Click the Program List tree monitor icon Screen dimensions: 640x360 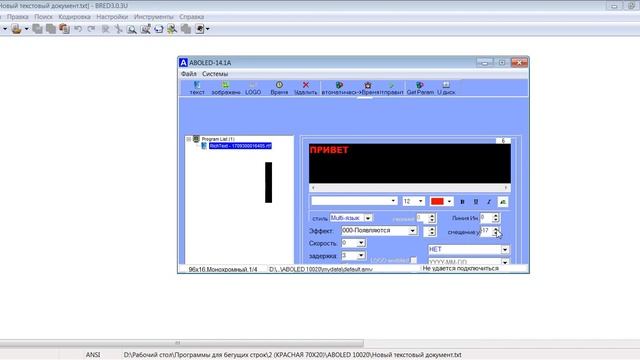[x=196, y=139]
